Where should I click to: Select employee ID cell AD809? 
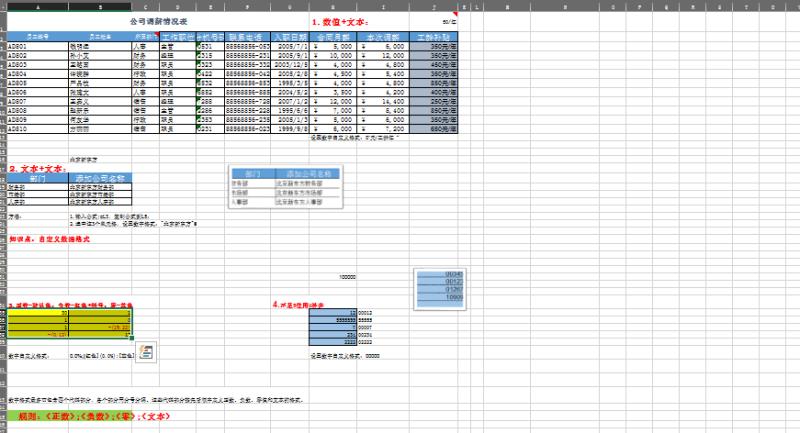click(x=38, y=119)
